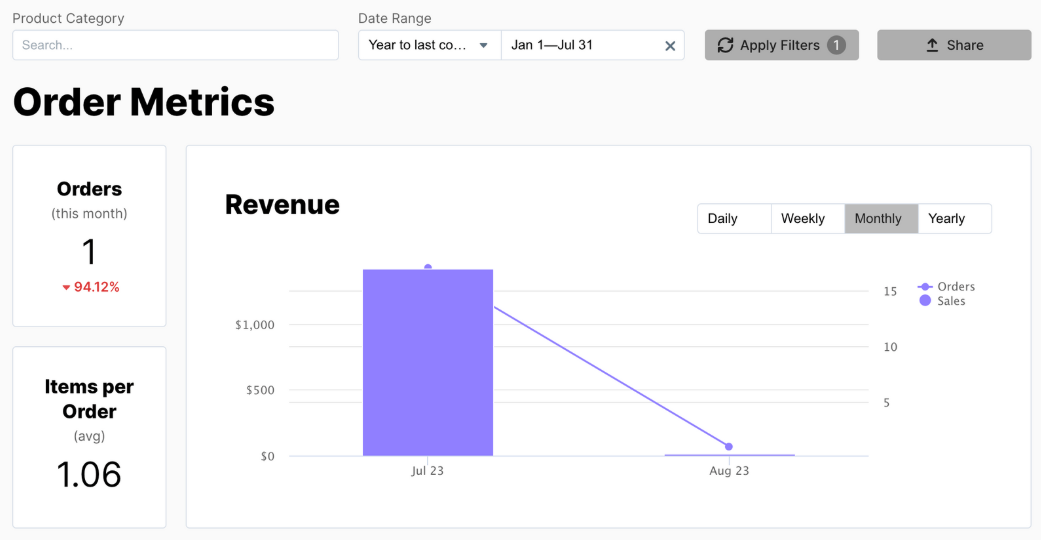Click the red down-arrow trend indicator
The height and width of the screenshot is (540, 1041).
click(66, 288)
